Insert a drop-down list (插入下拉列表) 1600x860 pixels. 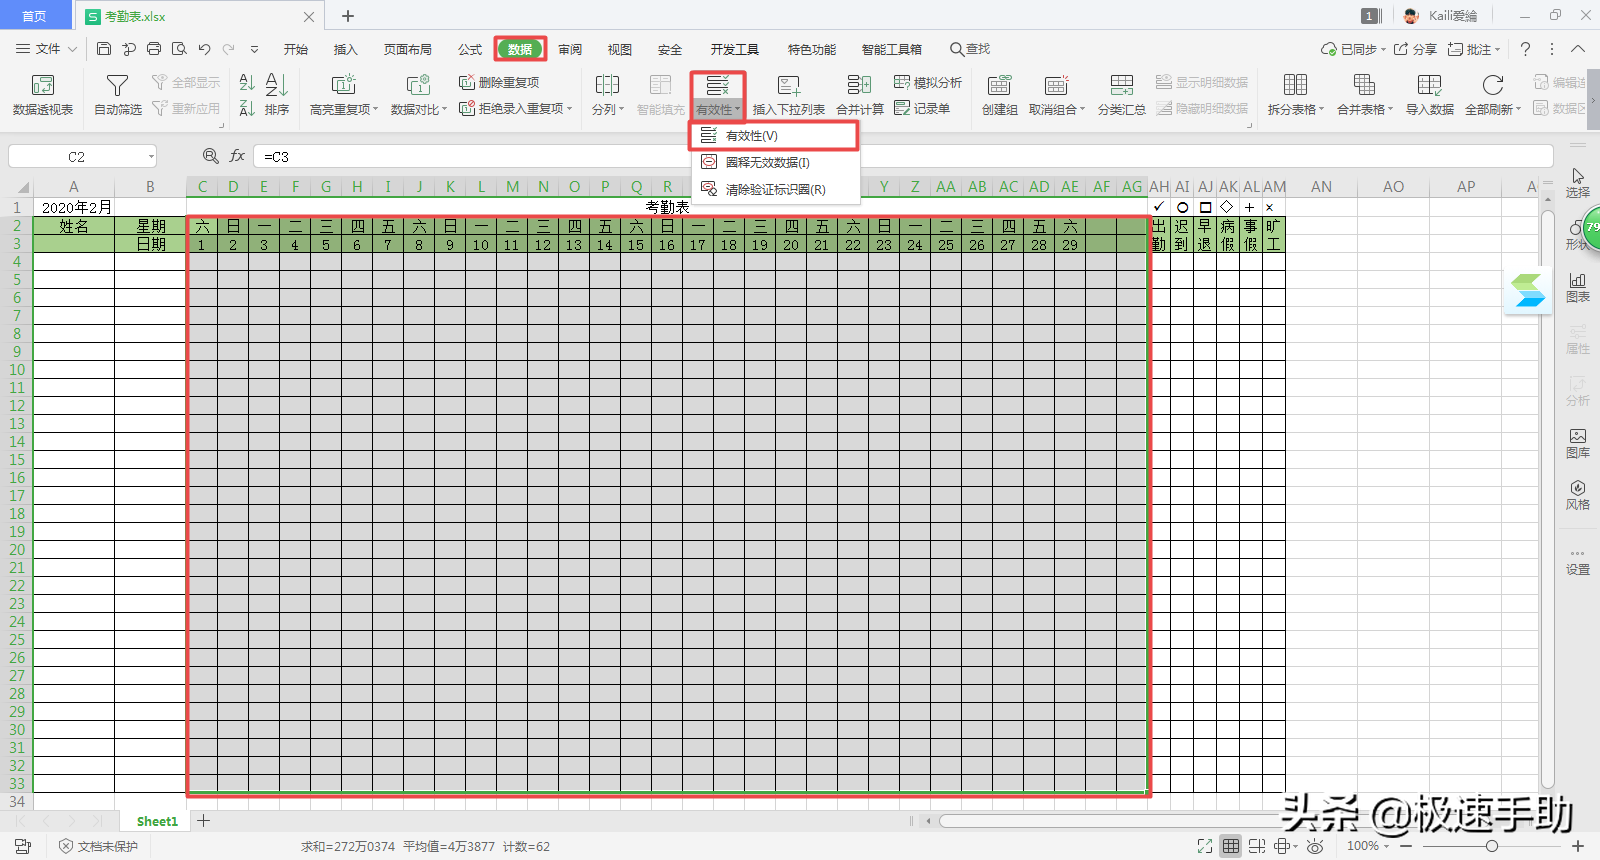(788, 94)
